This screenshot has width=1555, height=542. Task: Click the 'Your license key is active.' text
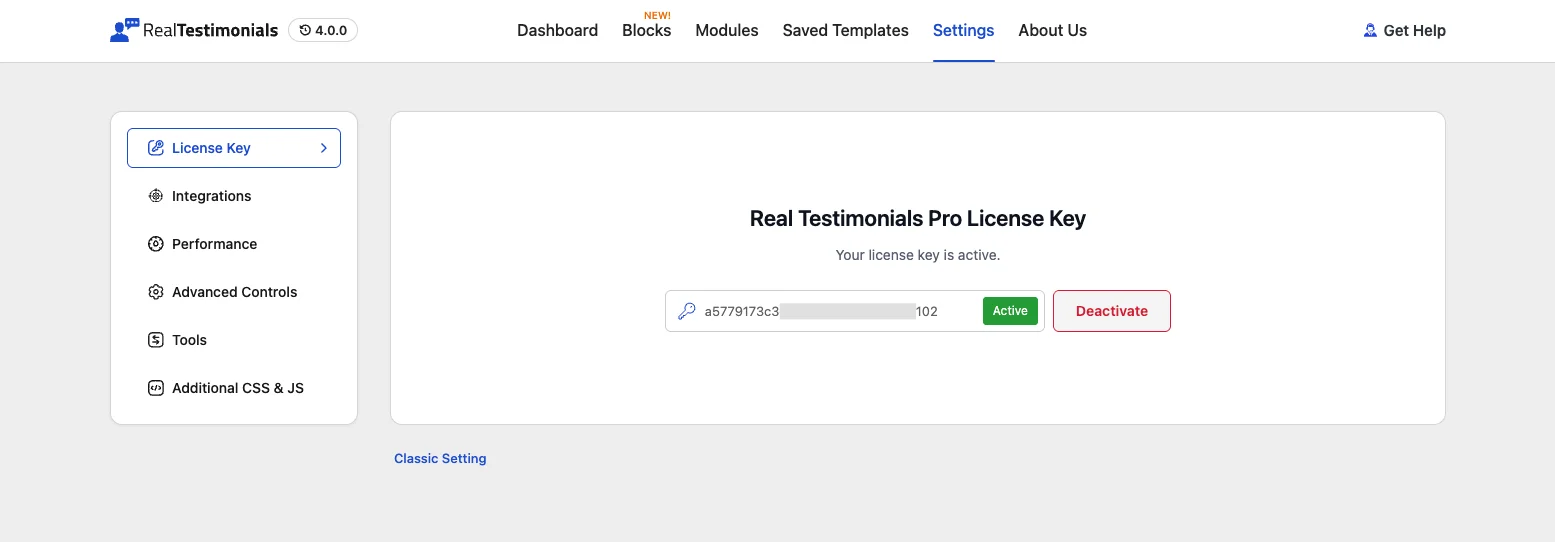(918, 255)
